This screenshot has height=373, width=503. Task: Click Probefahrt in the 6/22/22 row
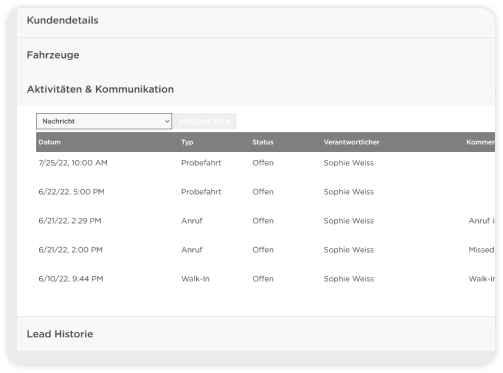pos(201,192)
